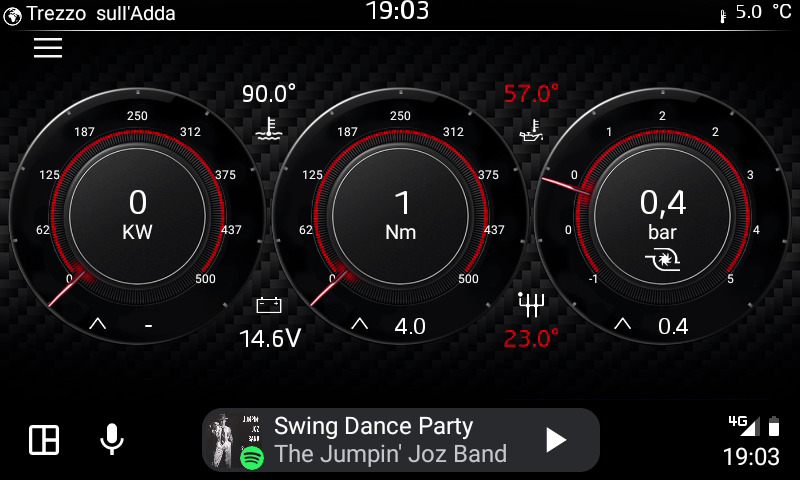Select the KW power gauge

(137, 216)
